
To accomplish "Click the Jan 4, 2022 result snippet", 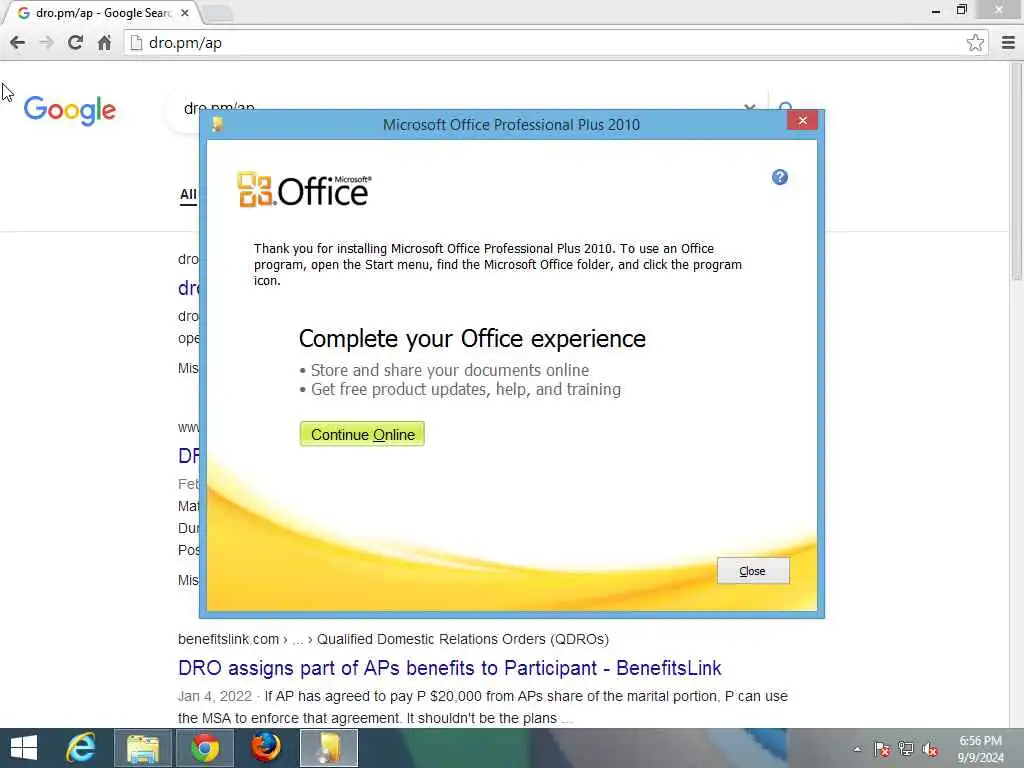I will pos(483,707).
